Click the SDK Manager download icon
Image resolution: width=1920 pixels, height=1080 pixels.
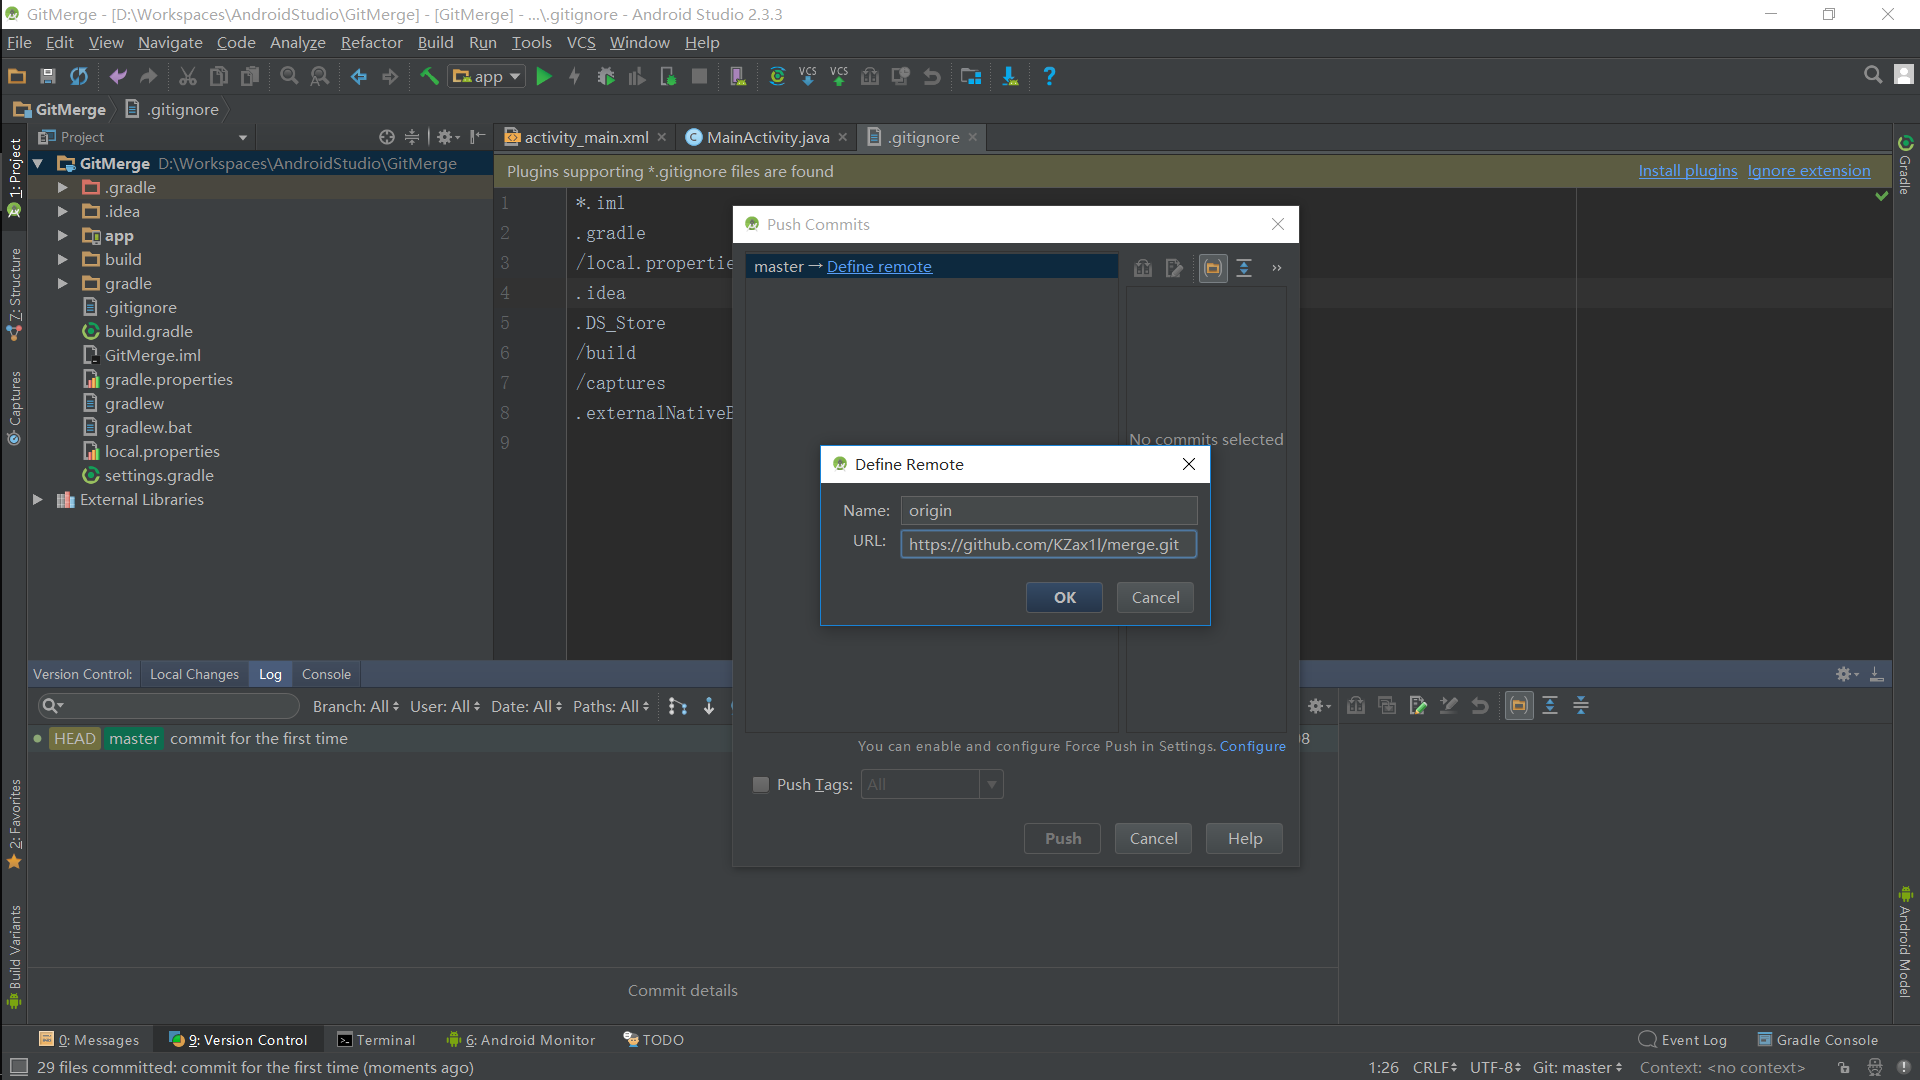click(x=1010, y=76)
